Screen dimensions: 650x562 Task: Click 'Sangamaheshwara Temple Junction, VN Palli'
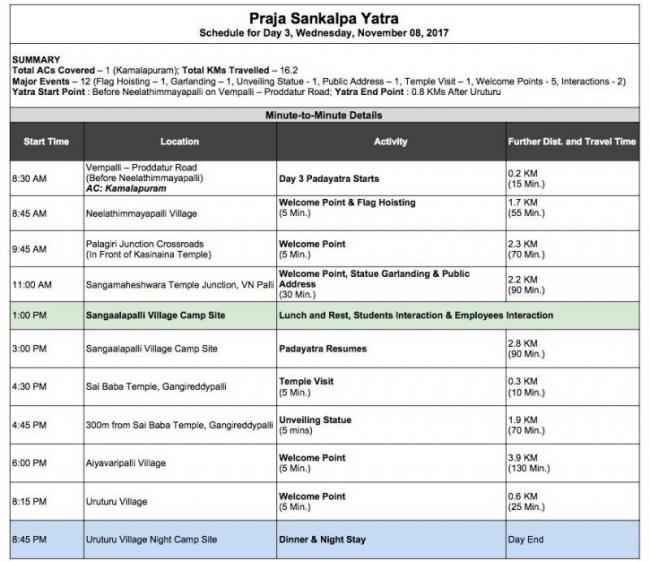[179, 285]
